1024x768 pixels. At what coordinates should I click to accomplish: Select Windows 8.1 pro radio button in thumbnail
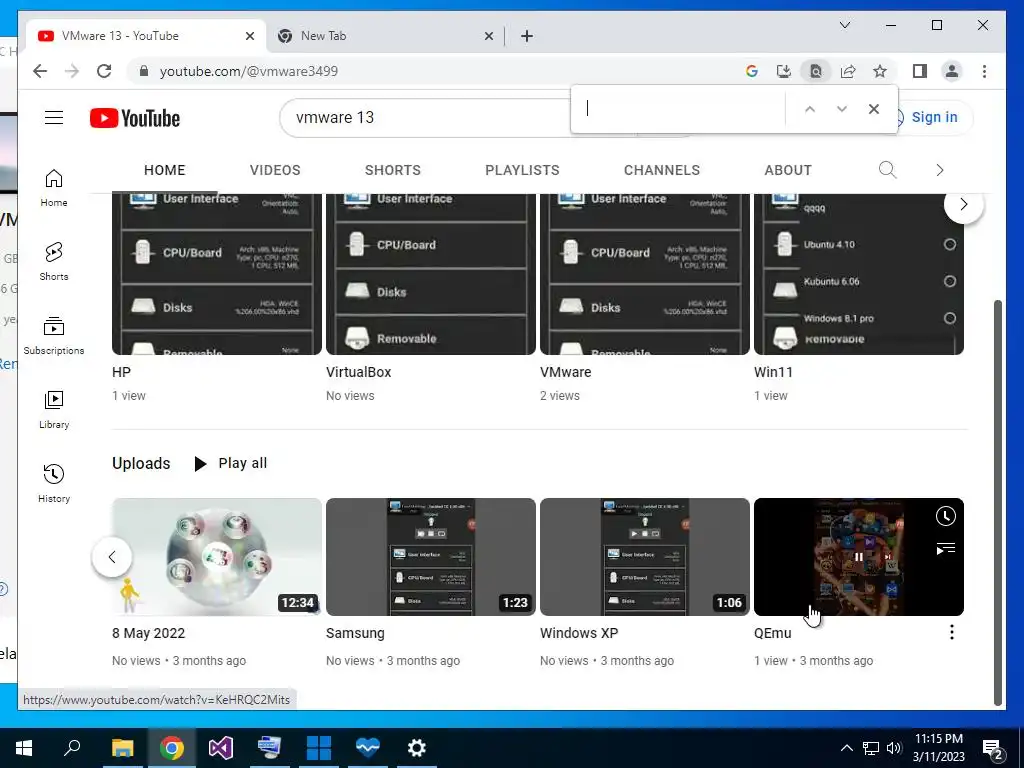pyautogui.click(x=950, y=318)
